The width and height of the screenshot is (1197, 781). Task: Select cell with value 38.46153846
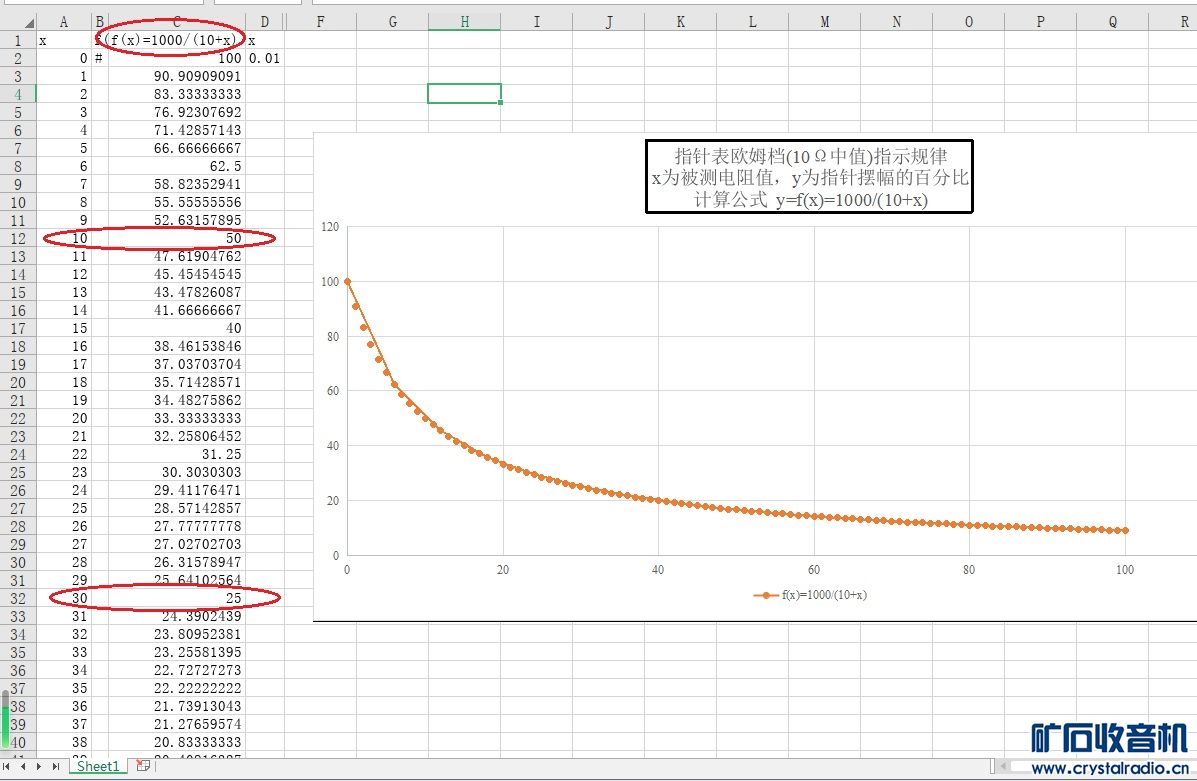[x=176, y=346]
